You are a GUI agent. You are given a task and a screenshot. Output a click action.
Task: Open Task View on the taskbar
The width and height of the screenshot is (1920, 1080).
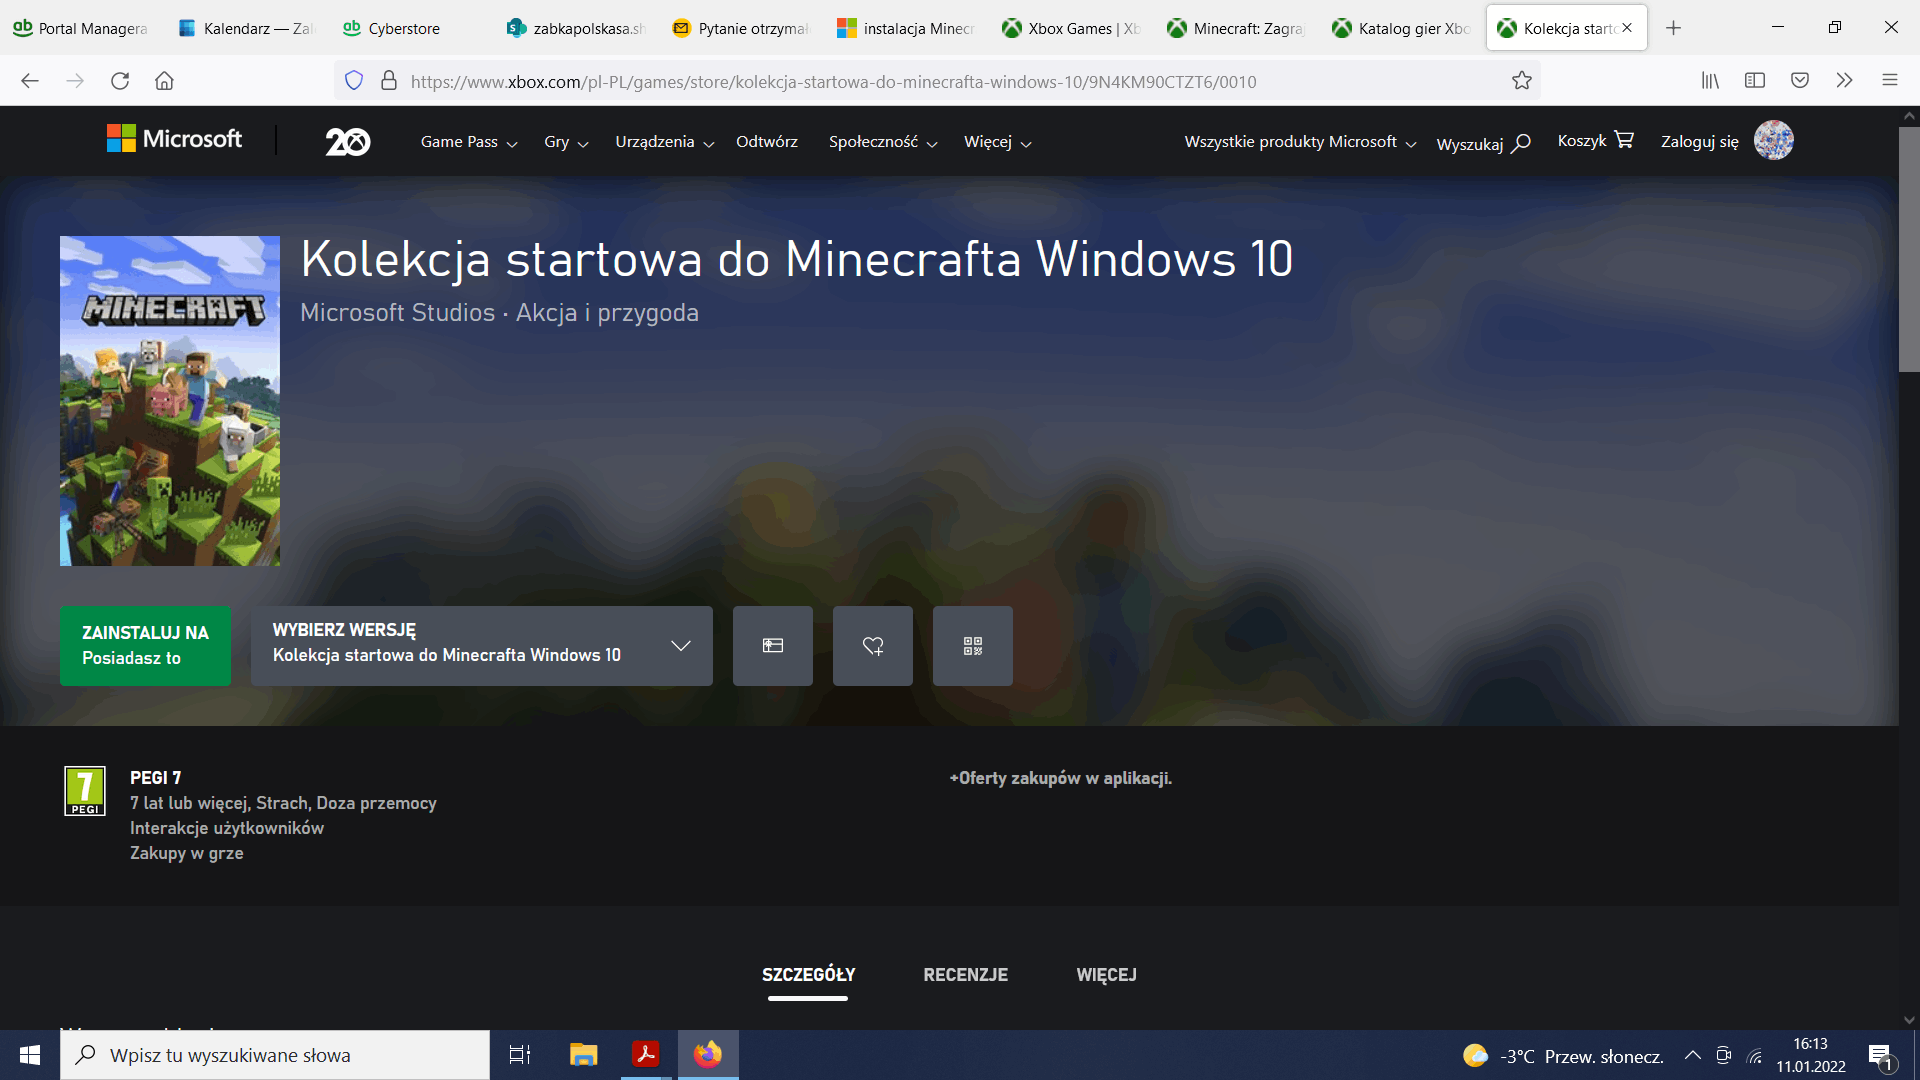point(520,1055)
